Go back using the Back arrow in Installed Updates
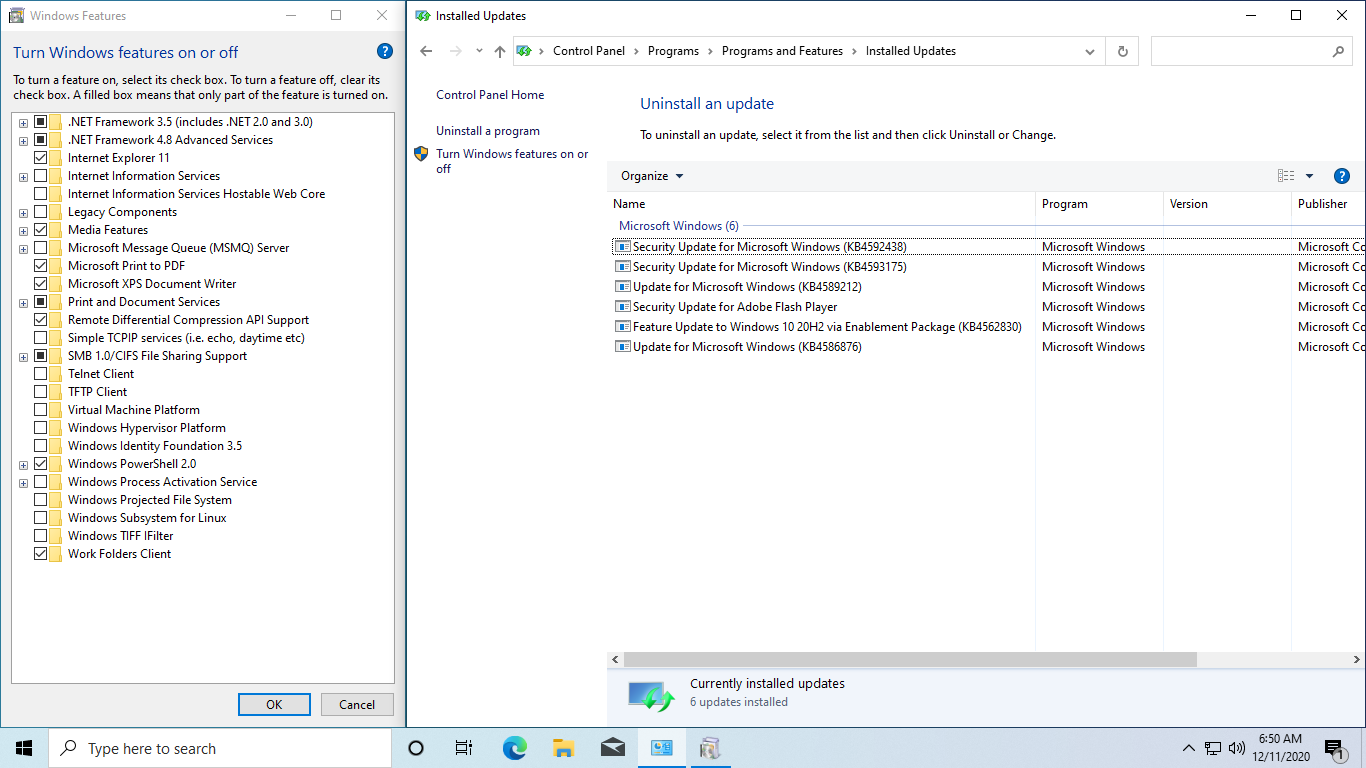Image resolution: width=1366 pixels, height=768 pixels. 426,51
